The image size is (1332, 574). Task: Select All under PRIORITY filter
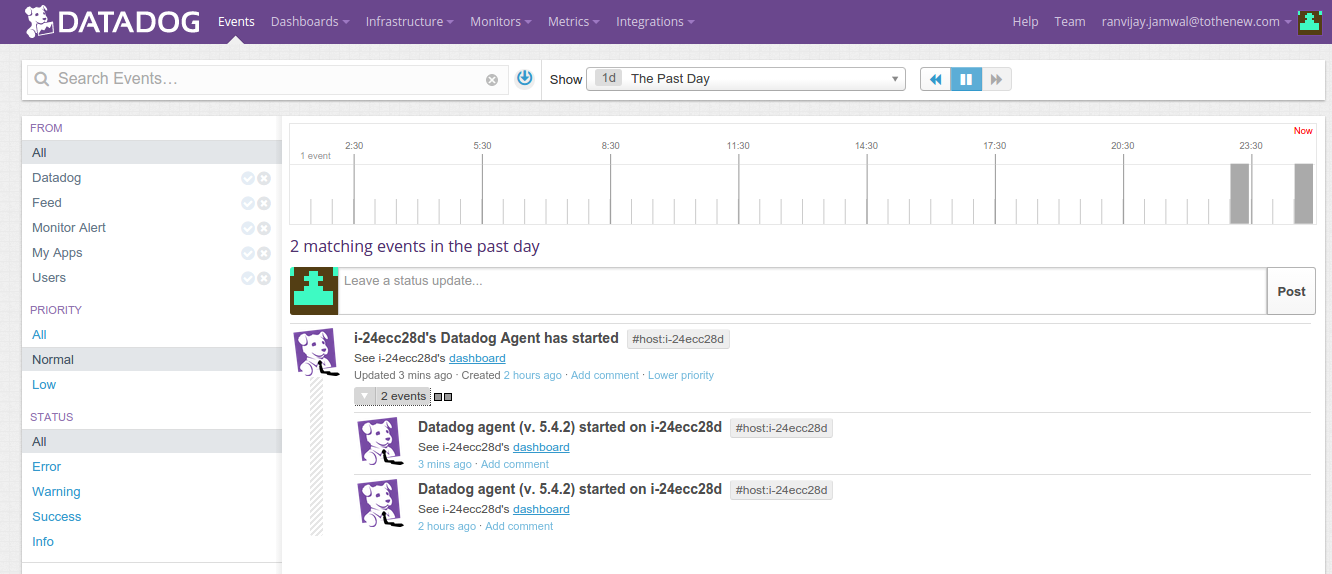pyautogui.click(x=39, y=335)
